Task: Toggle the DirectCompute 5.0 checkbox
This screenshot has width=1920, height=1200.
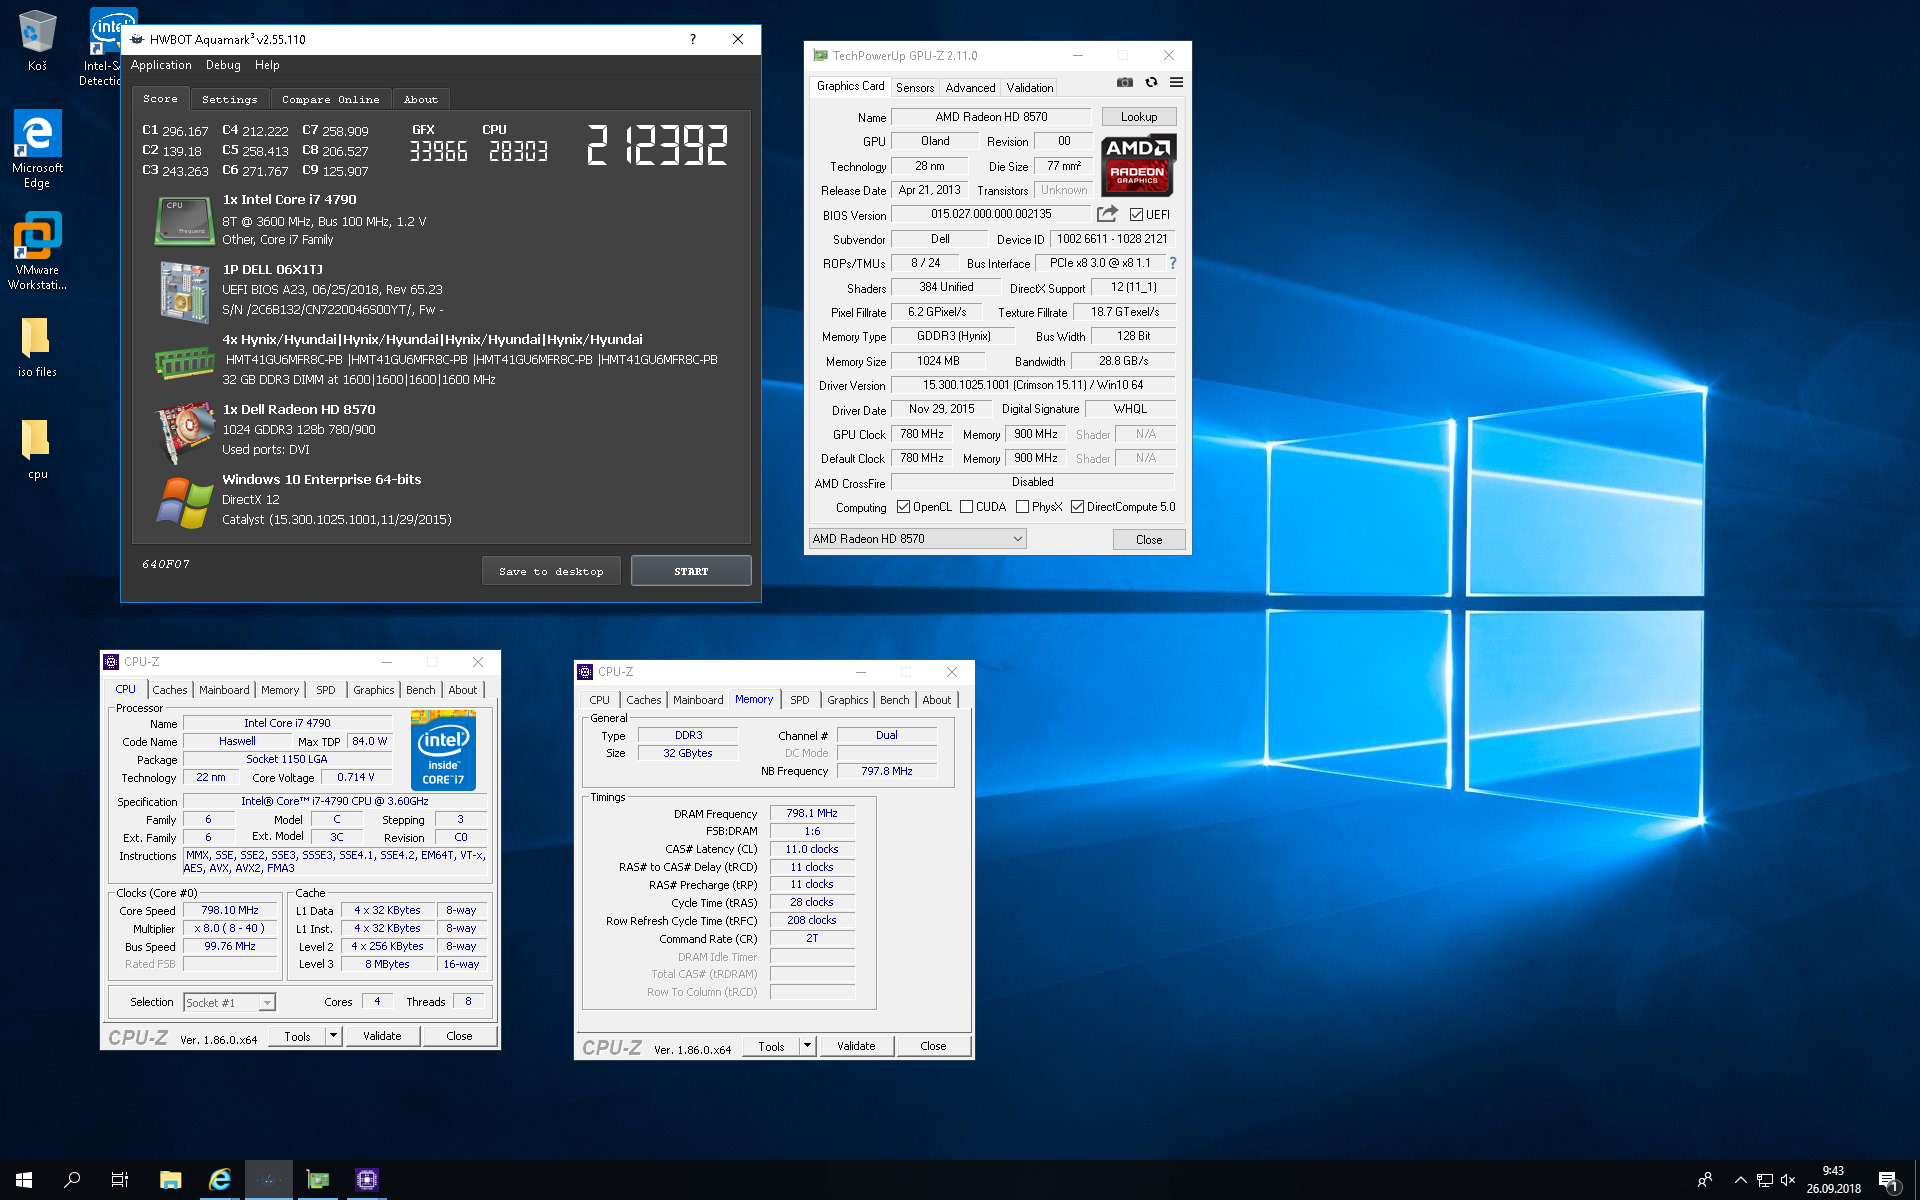Action: pos(1077,507)
